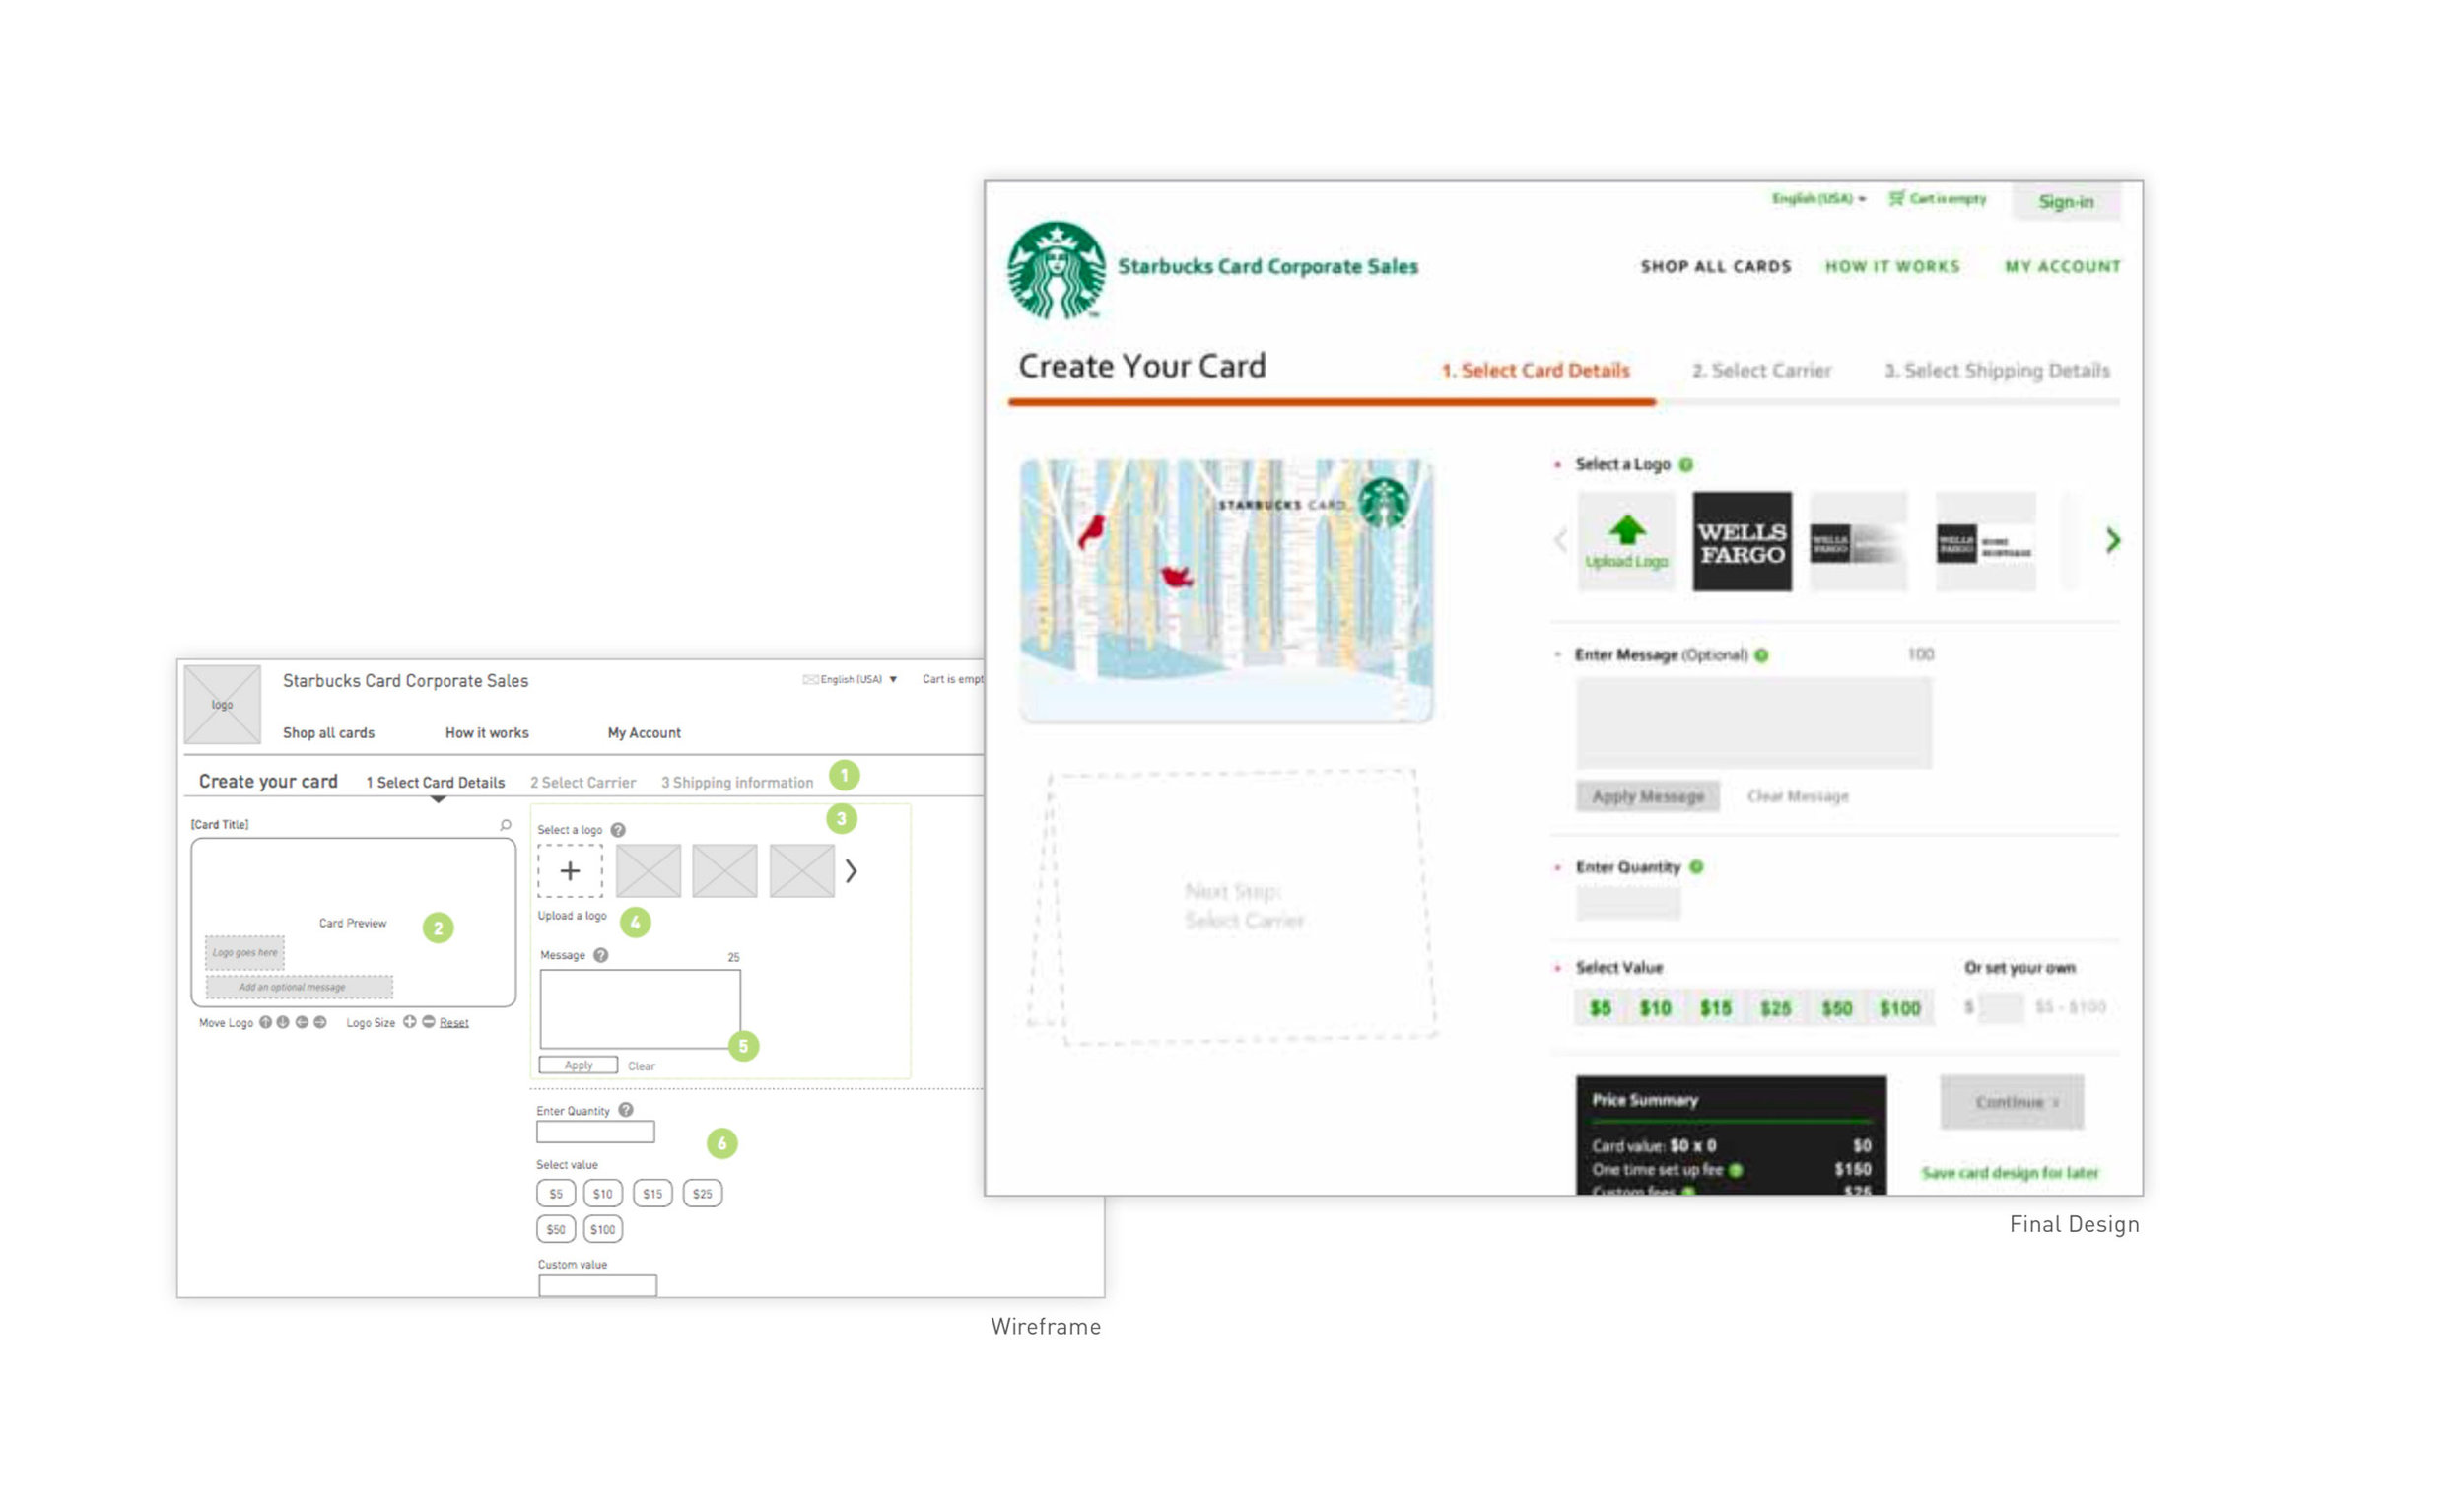The image size is (2464, 1512).
Task: Click the Move Logo up arrow icon
Action: coord(266,1023)
